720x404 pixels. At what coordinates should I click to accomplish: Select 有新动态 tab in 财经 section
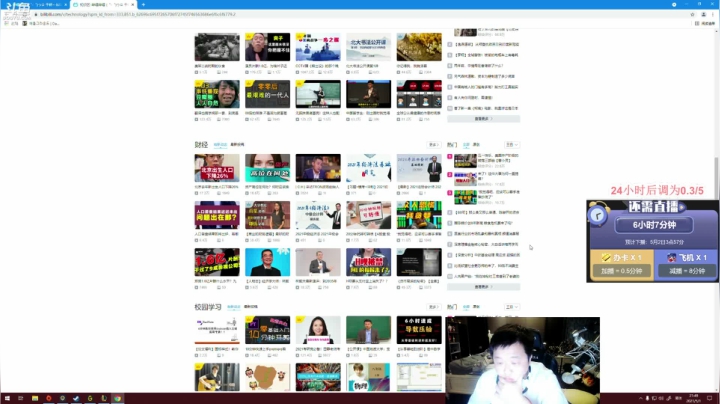coord(220,145)
